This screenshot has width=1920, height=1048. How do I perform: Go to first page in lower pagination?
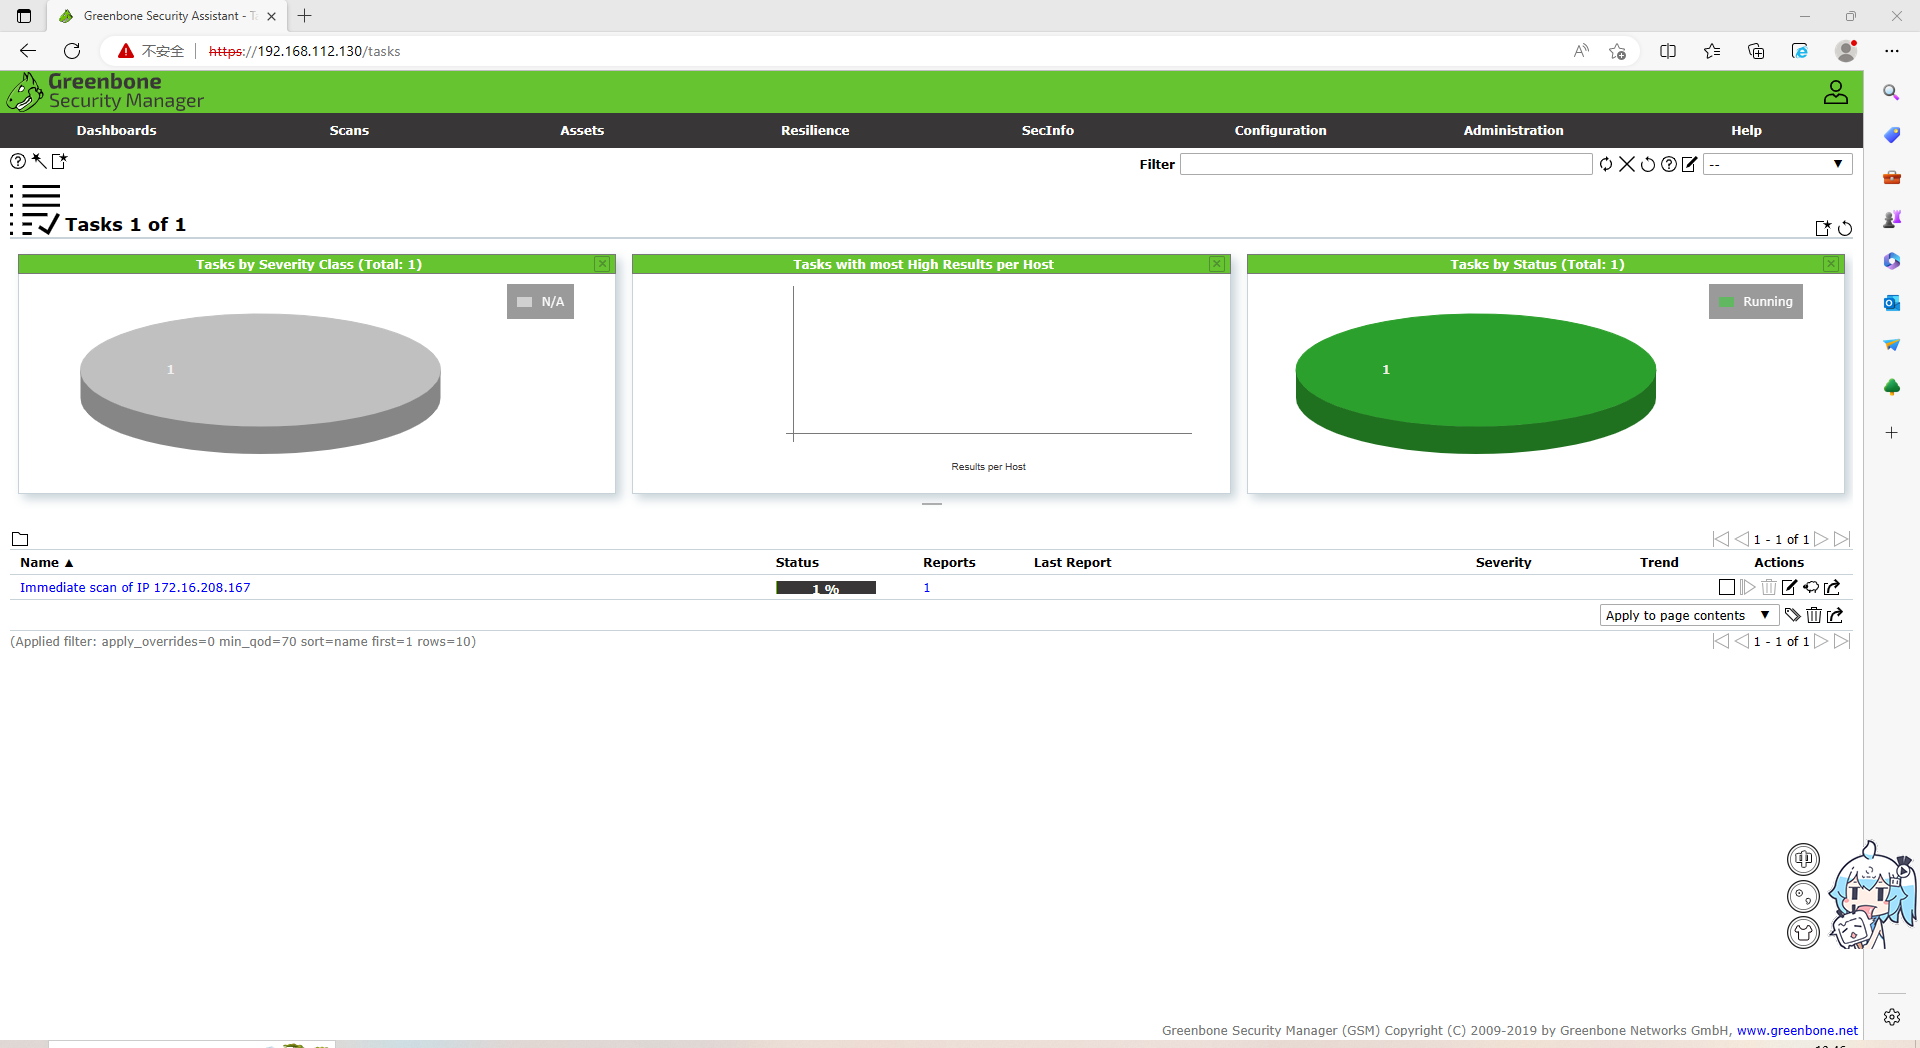click(x=1721, y=641)
